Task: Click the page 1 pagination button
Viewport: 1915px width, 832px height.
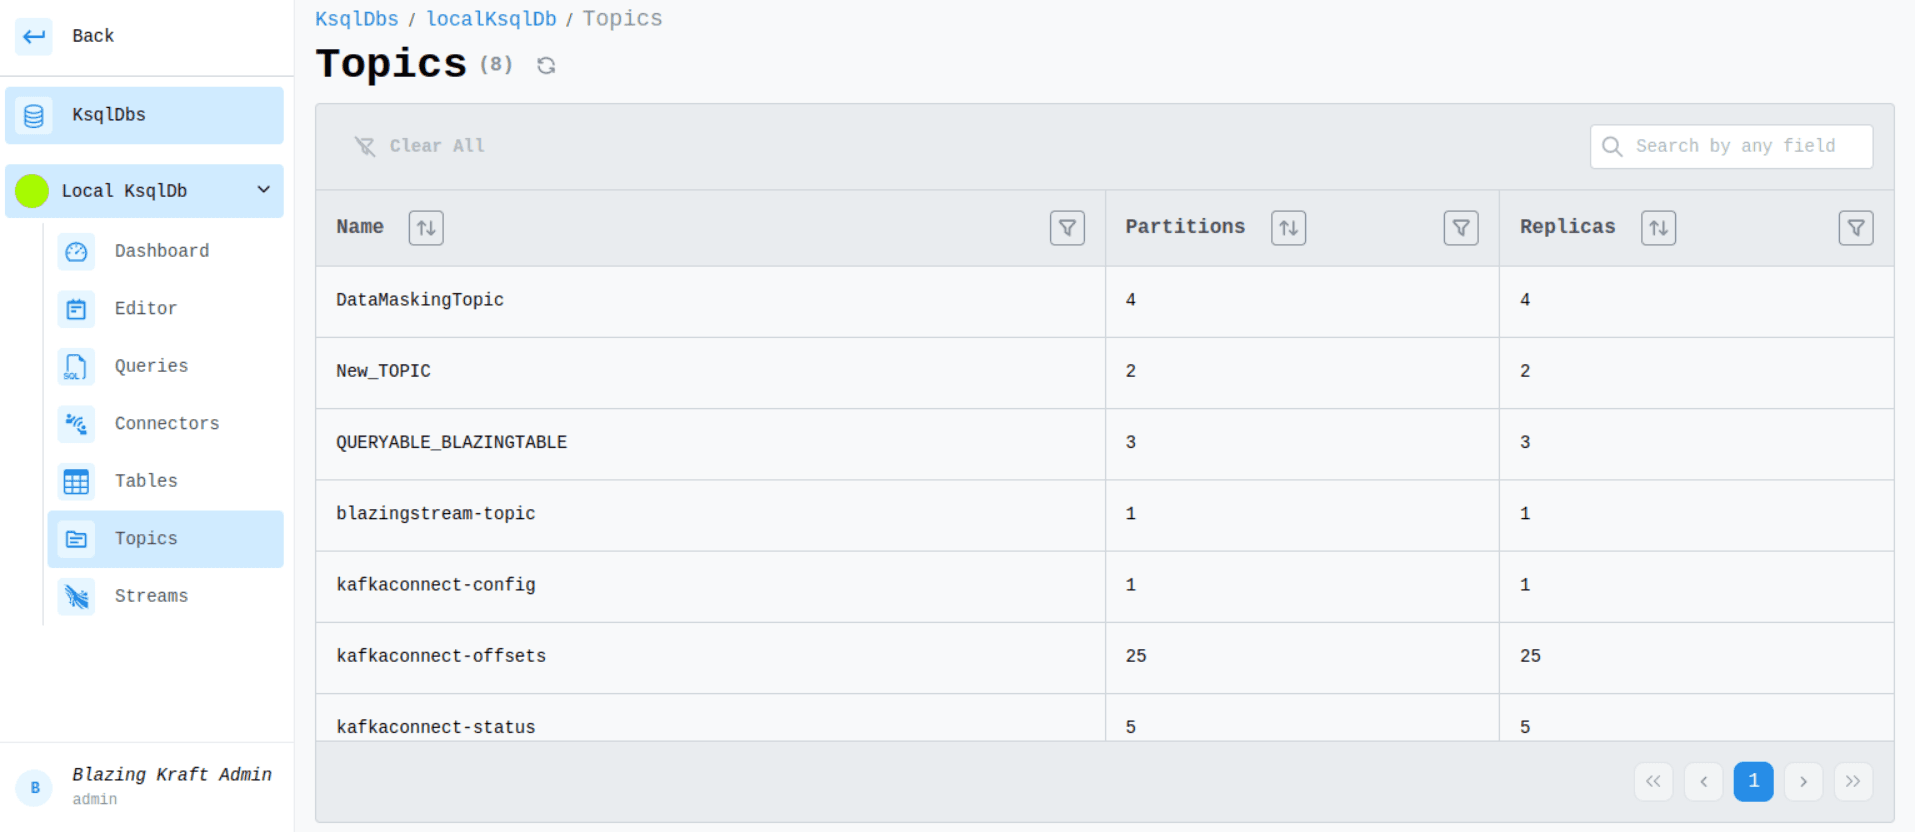Action: tap(1753, 781)
